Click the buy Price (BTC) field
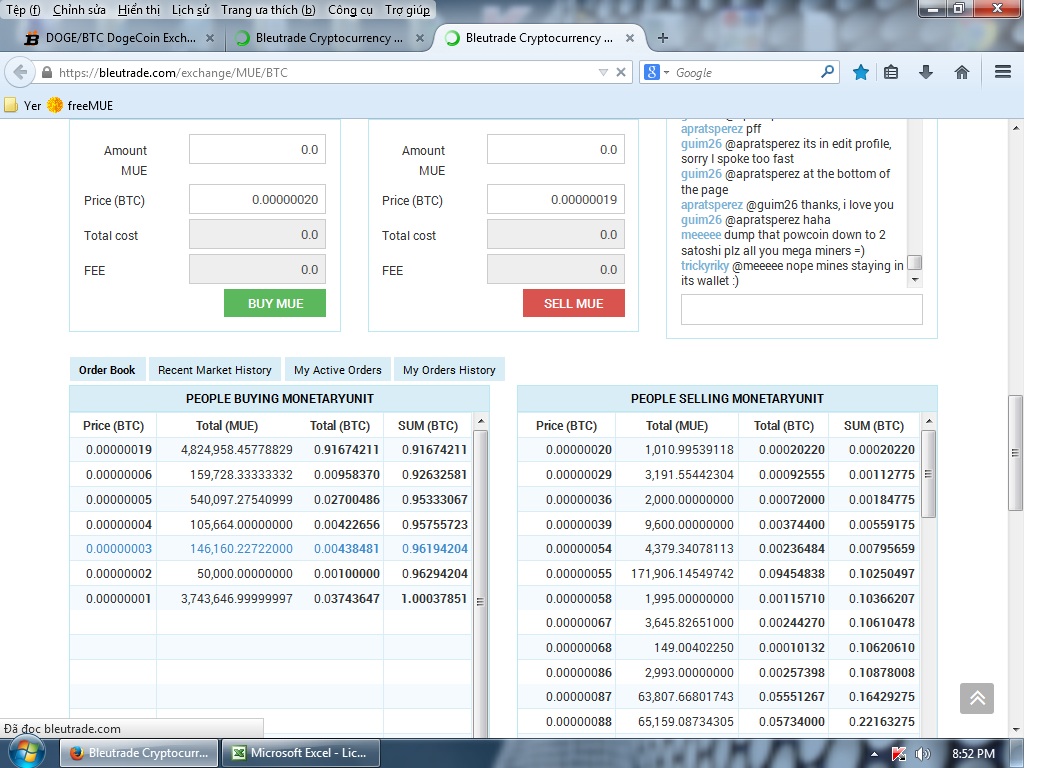This screenshot has width=1059, height=768. [x=257, y=199]
